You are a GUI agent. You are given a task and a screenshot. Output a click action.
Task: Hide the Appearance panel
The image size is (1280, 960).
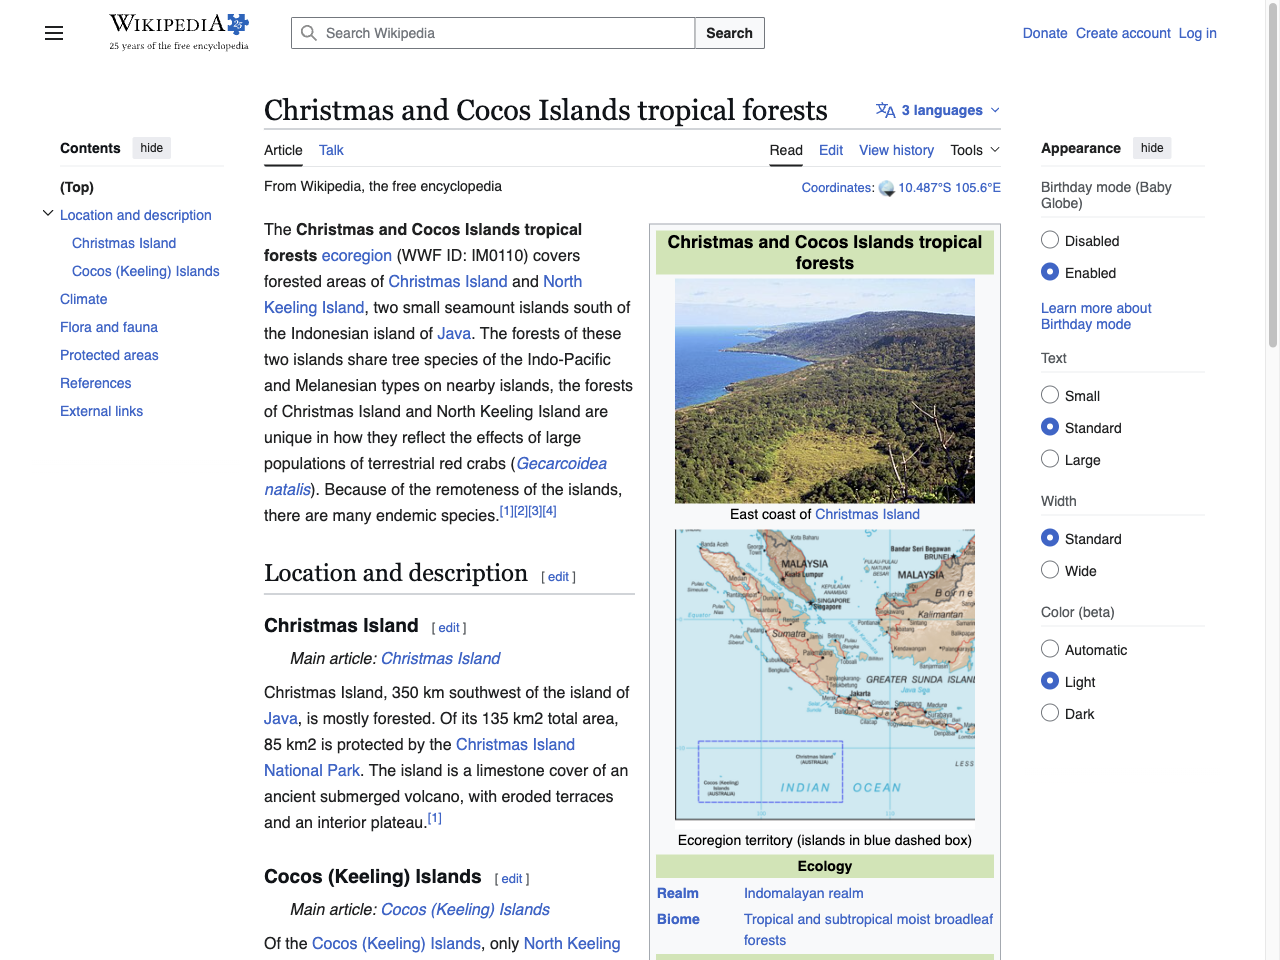pos(1152,147)
